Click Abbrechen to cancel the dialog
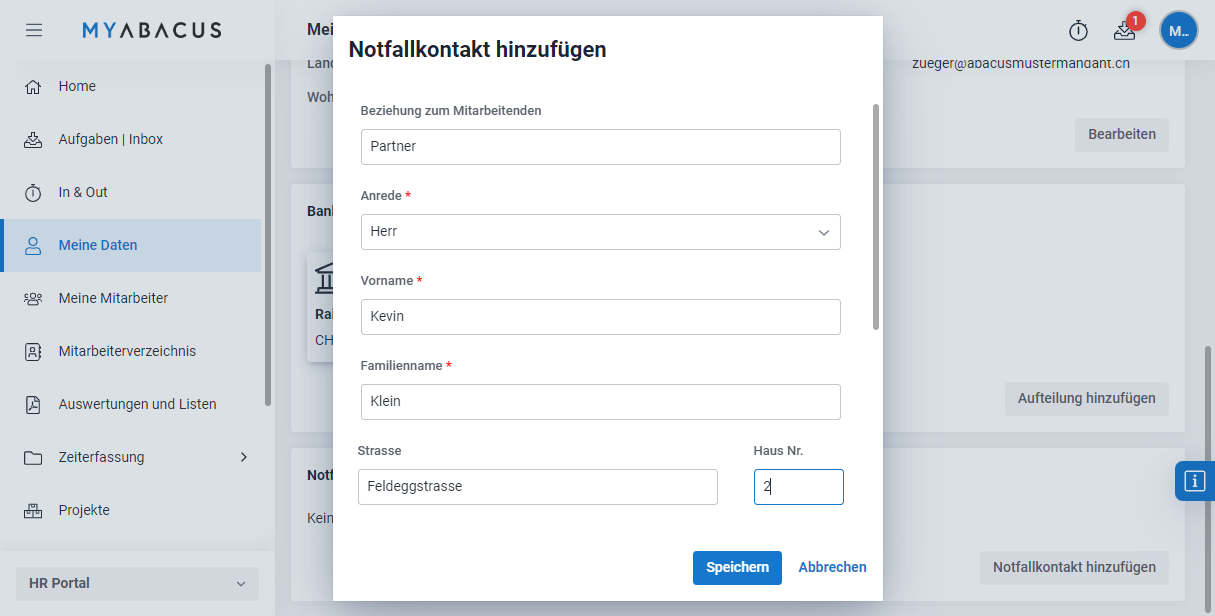Screen dimensions: 1215x616 832,568
